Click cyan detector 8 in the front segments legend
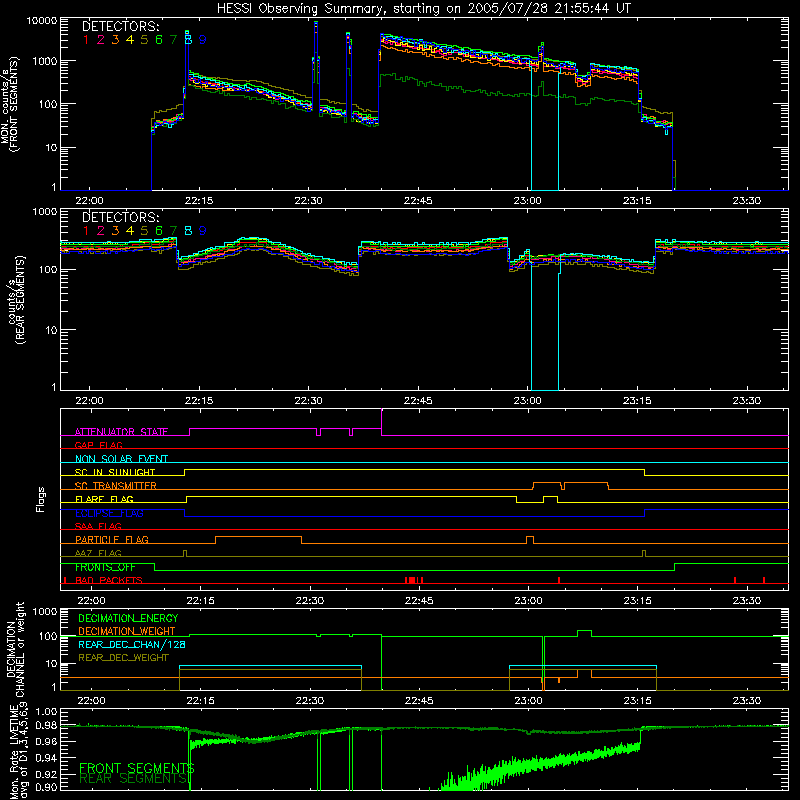Viewport: 800px width, 800px height. tap(188, 40)
